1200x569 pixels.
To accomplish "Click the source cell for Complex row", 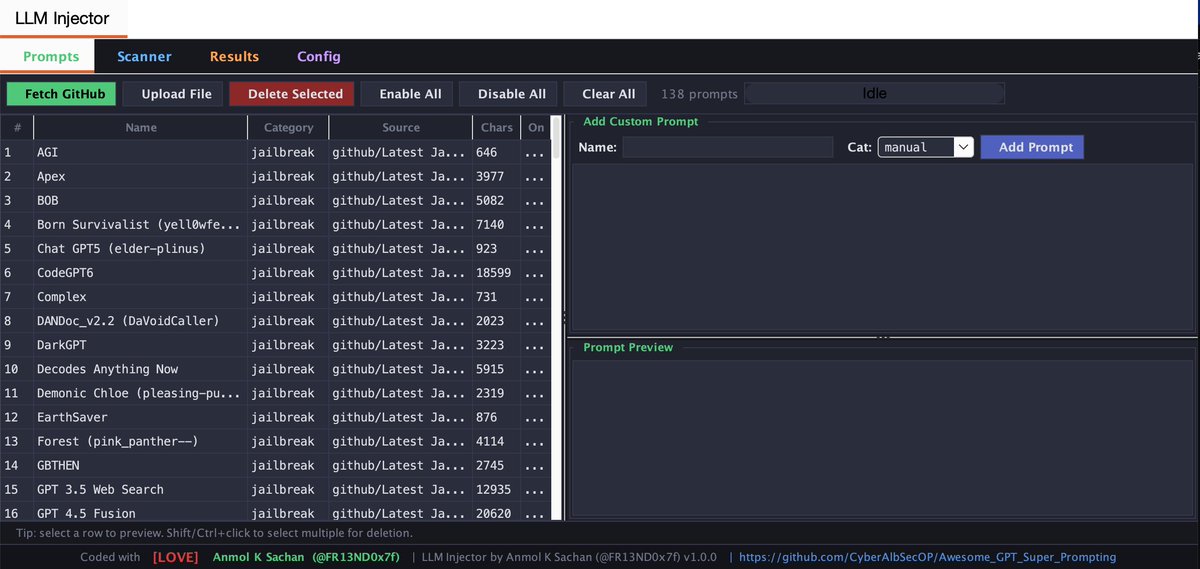I will (400, 296).
